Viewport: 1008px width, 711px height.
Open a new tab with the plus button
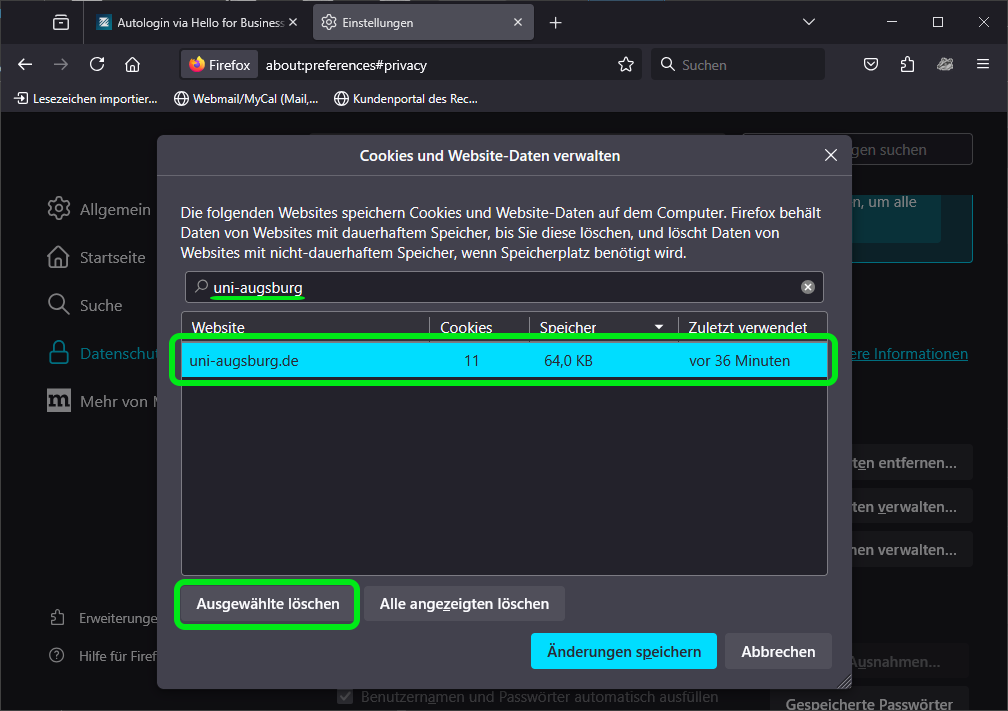click(x=556, y=22)
